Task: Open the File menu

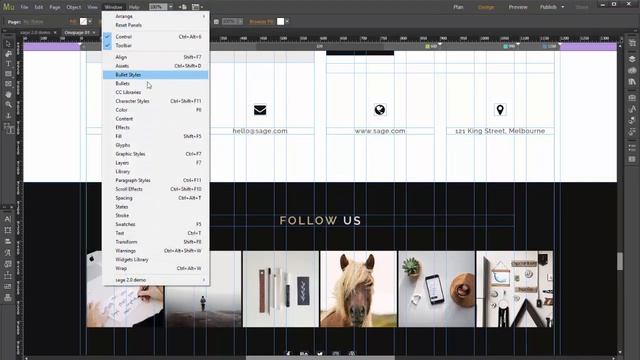Action: tap(24, 7)
